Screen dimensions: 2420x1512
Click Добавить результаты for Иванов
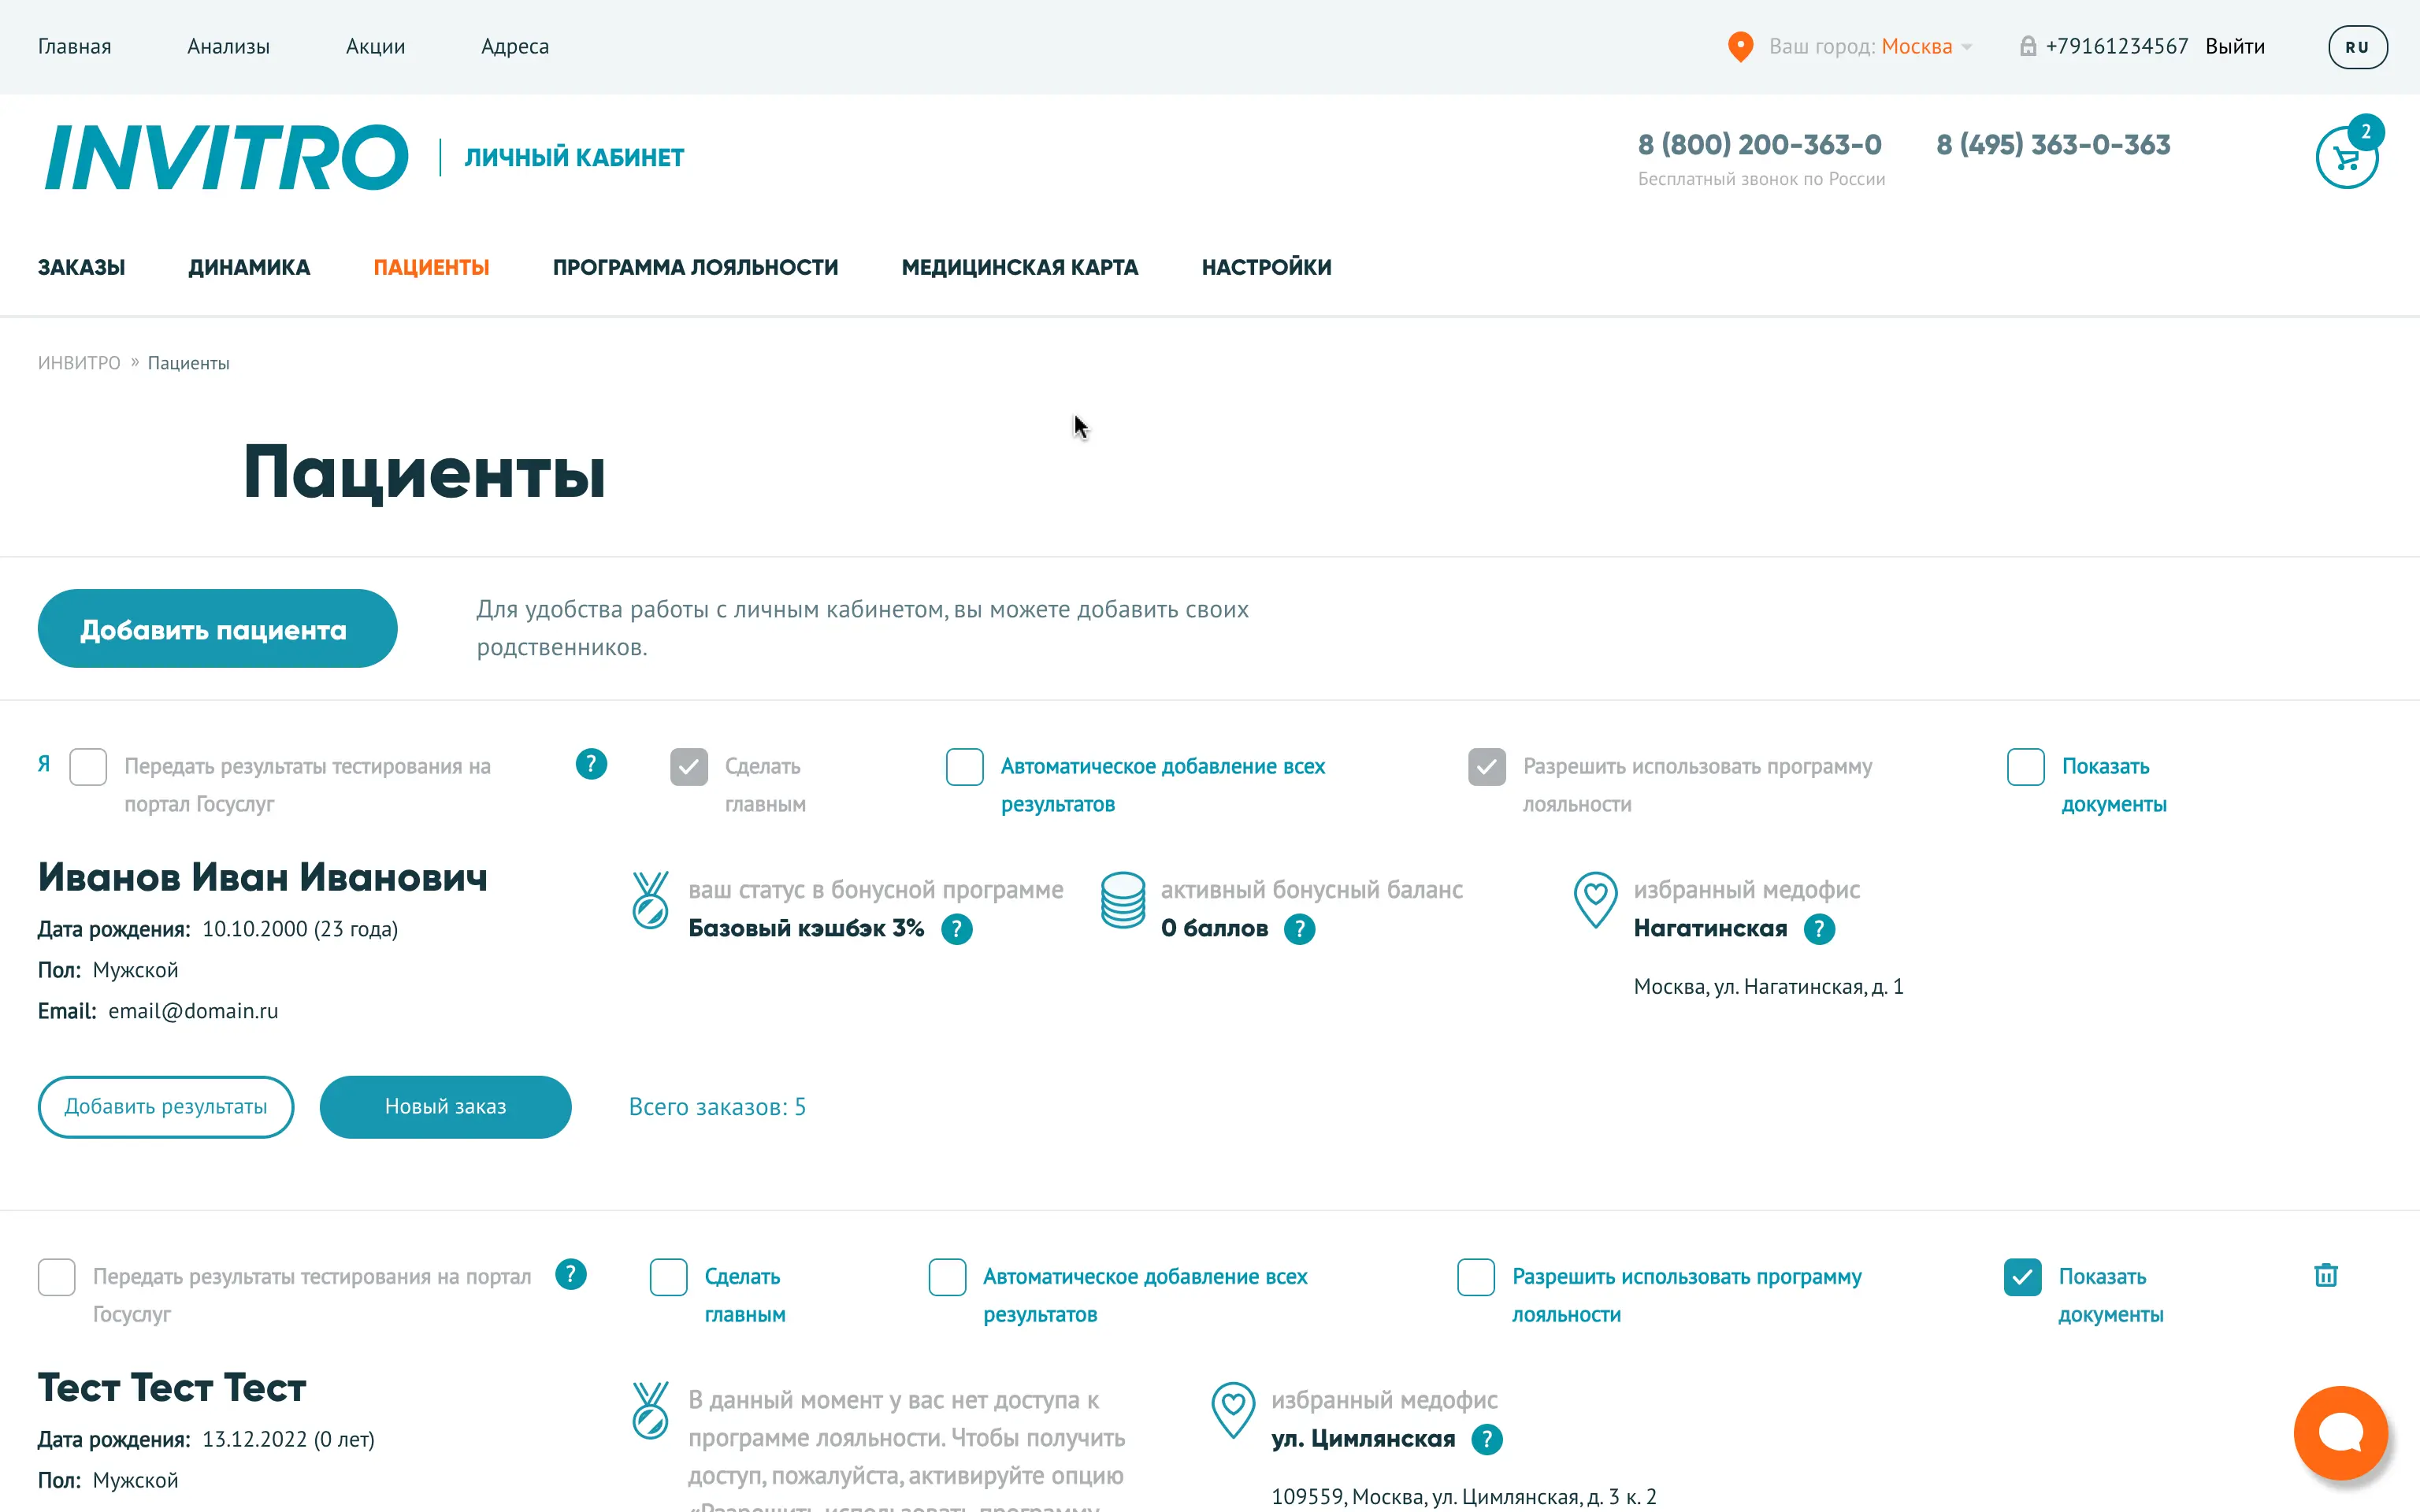[166, 1107]
